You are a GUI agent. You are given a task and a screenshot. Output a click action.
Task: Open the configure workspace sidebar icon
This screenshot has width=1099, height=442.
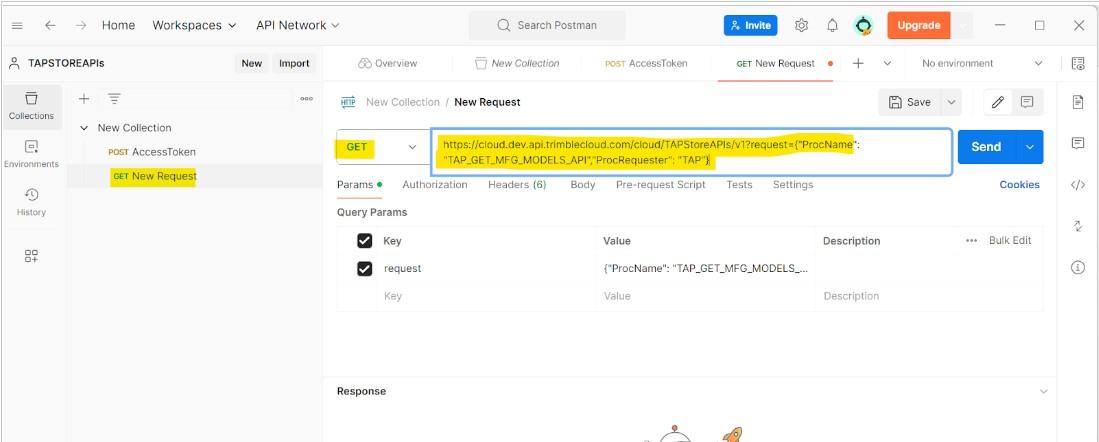pos(31,256)
